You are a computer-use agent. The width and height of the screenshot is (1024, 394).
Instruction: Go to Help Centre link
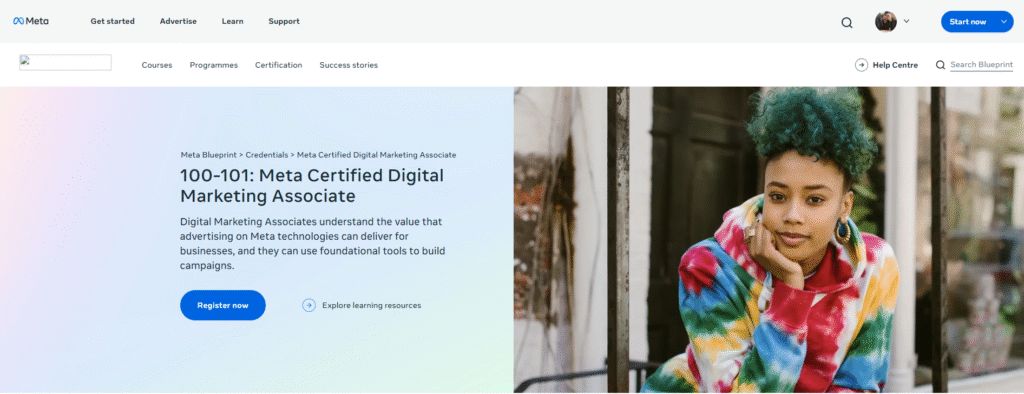(x=895, y=65)
